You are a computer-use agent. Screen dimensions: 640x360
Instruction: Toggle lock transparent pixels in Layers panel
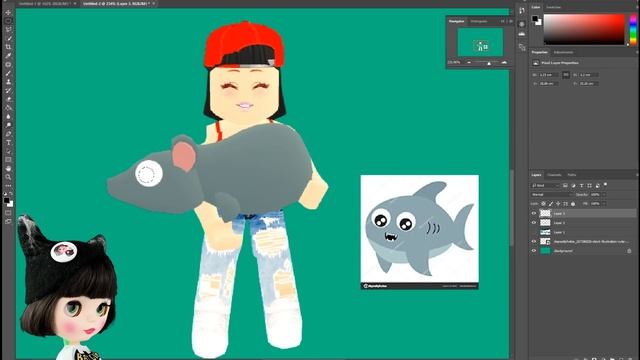(543, 203)
